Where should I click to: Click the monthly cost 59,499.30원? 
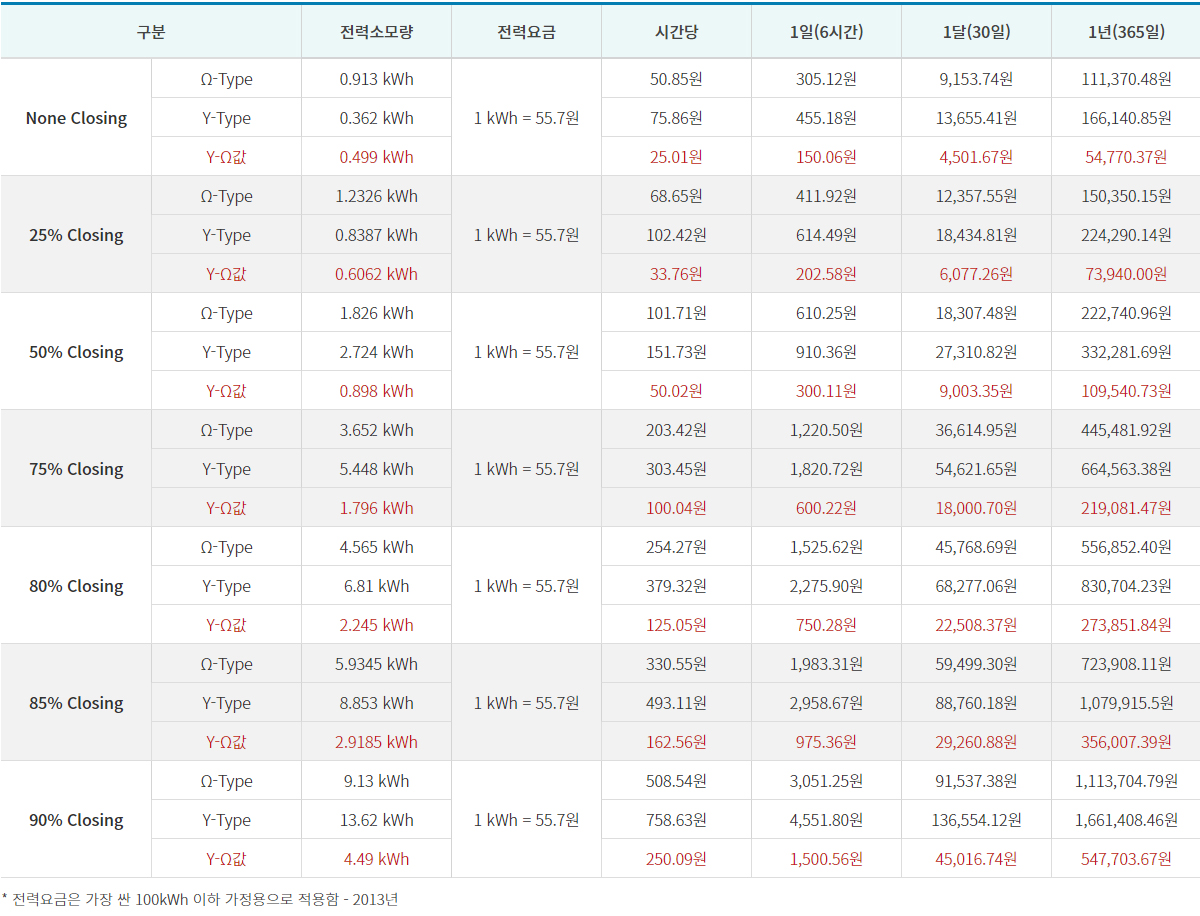tap(976, 664)
